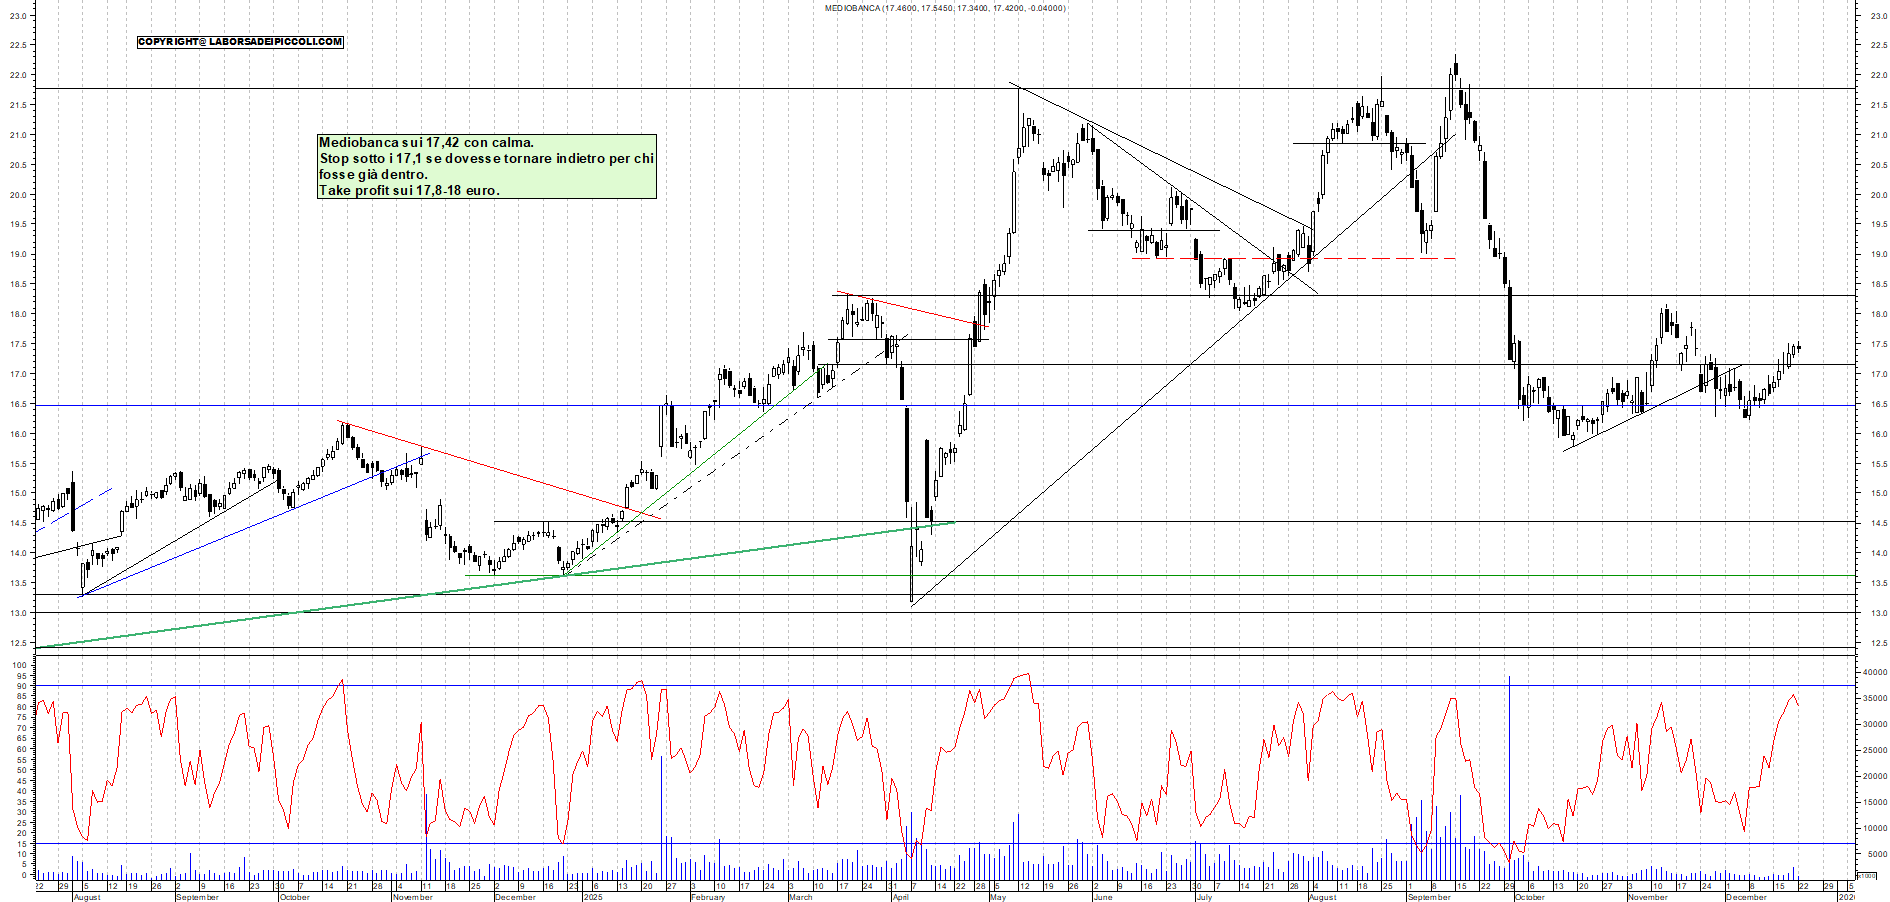Click the 'Stop sotto i 17,1' annotation line
1890x902 pixels.
[486, 158]
